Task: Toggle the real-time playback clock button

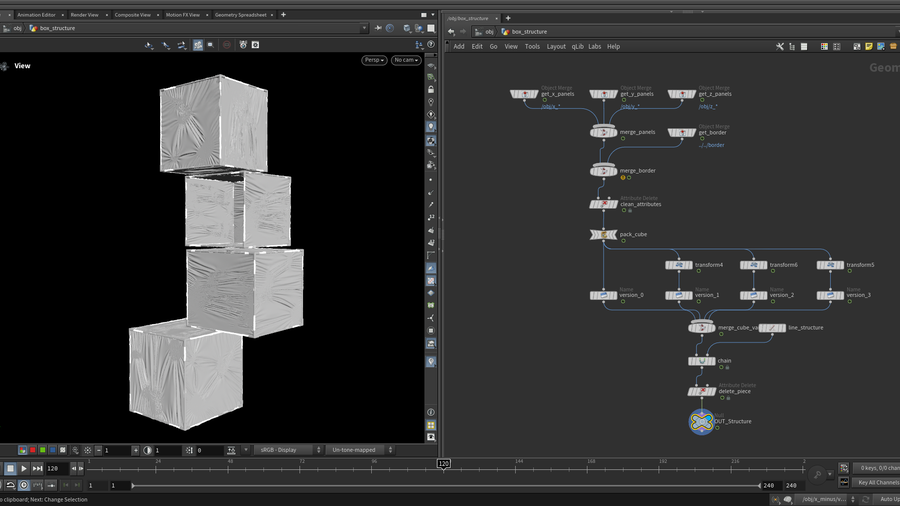Action: click(24, 485)
